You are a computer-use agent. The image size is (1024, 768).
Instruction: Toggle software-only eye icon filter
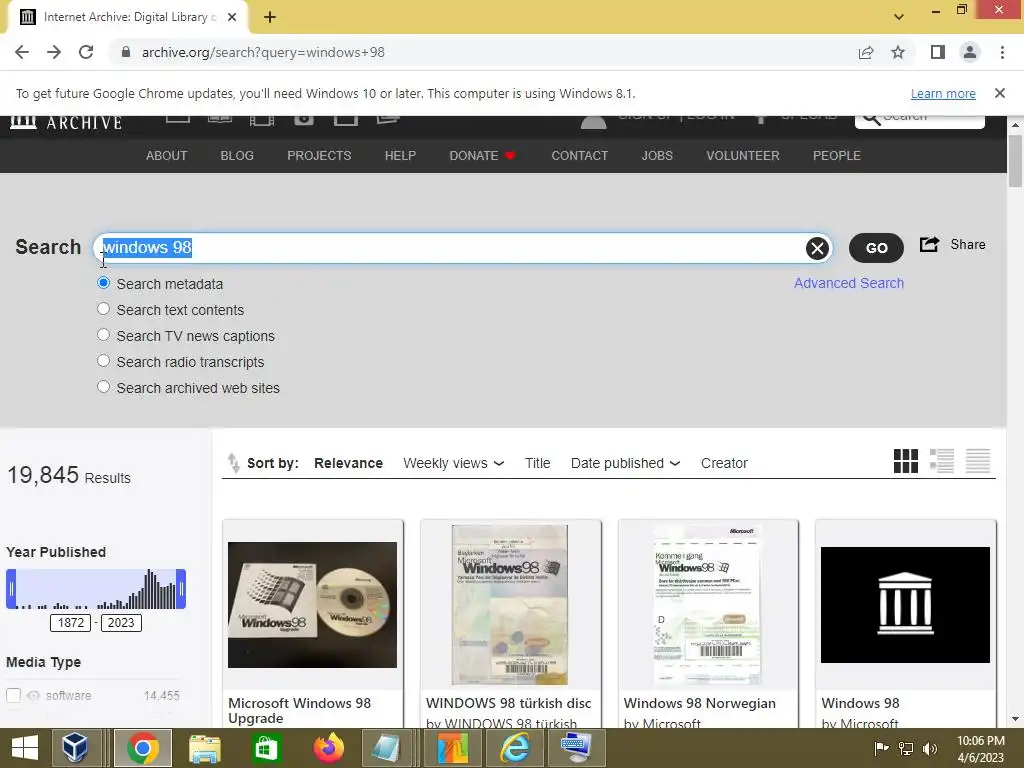point(33,696)
